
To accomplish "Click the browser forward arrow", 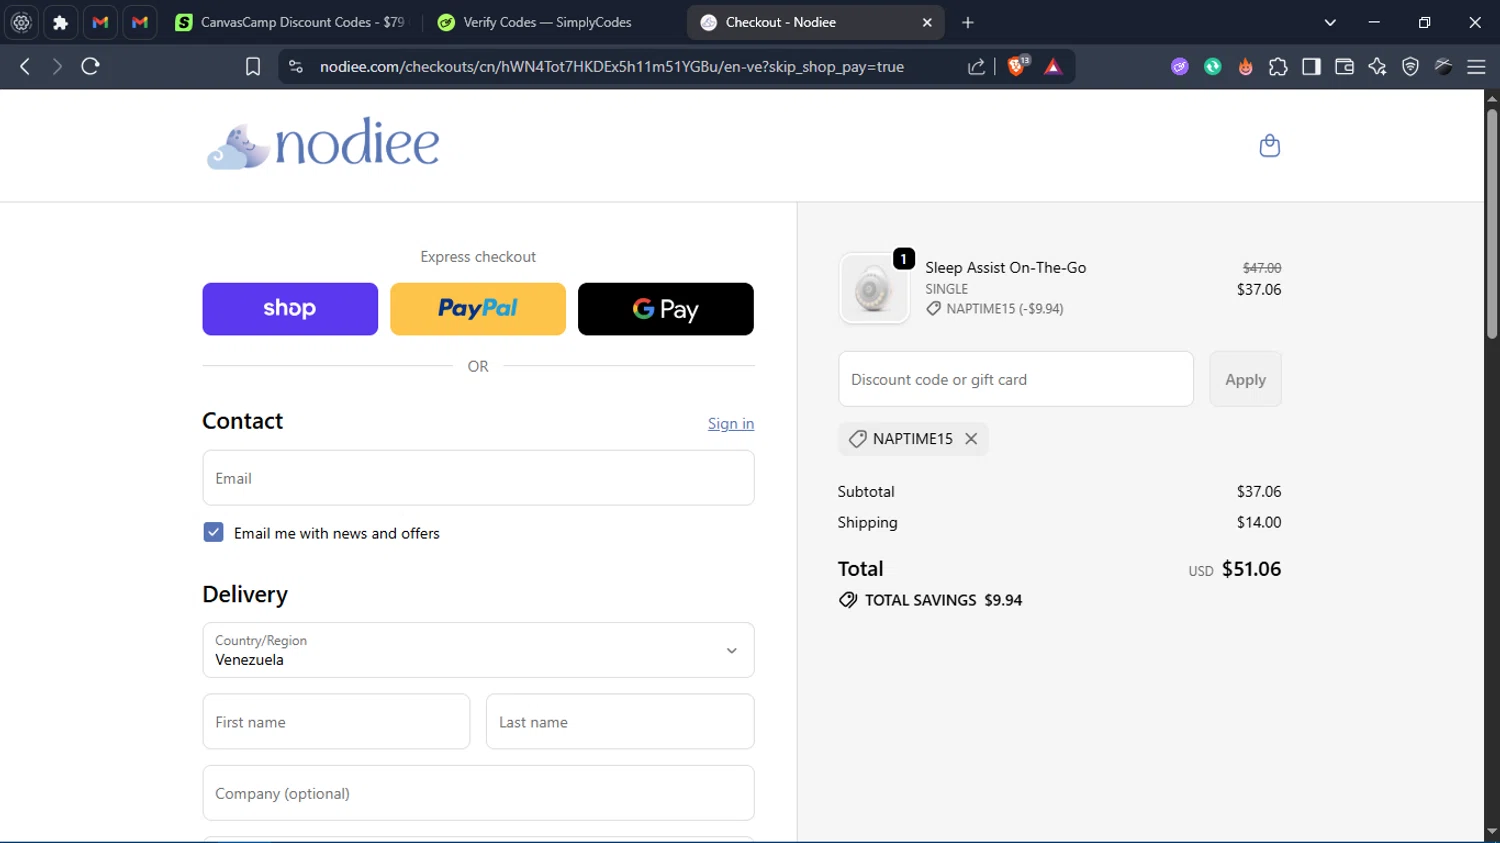I will [x=57, y=66].
